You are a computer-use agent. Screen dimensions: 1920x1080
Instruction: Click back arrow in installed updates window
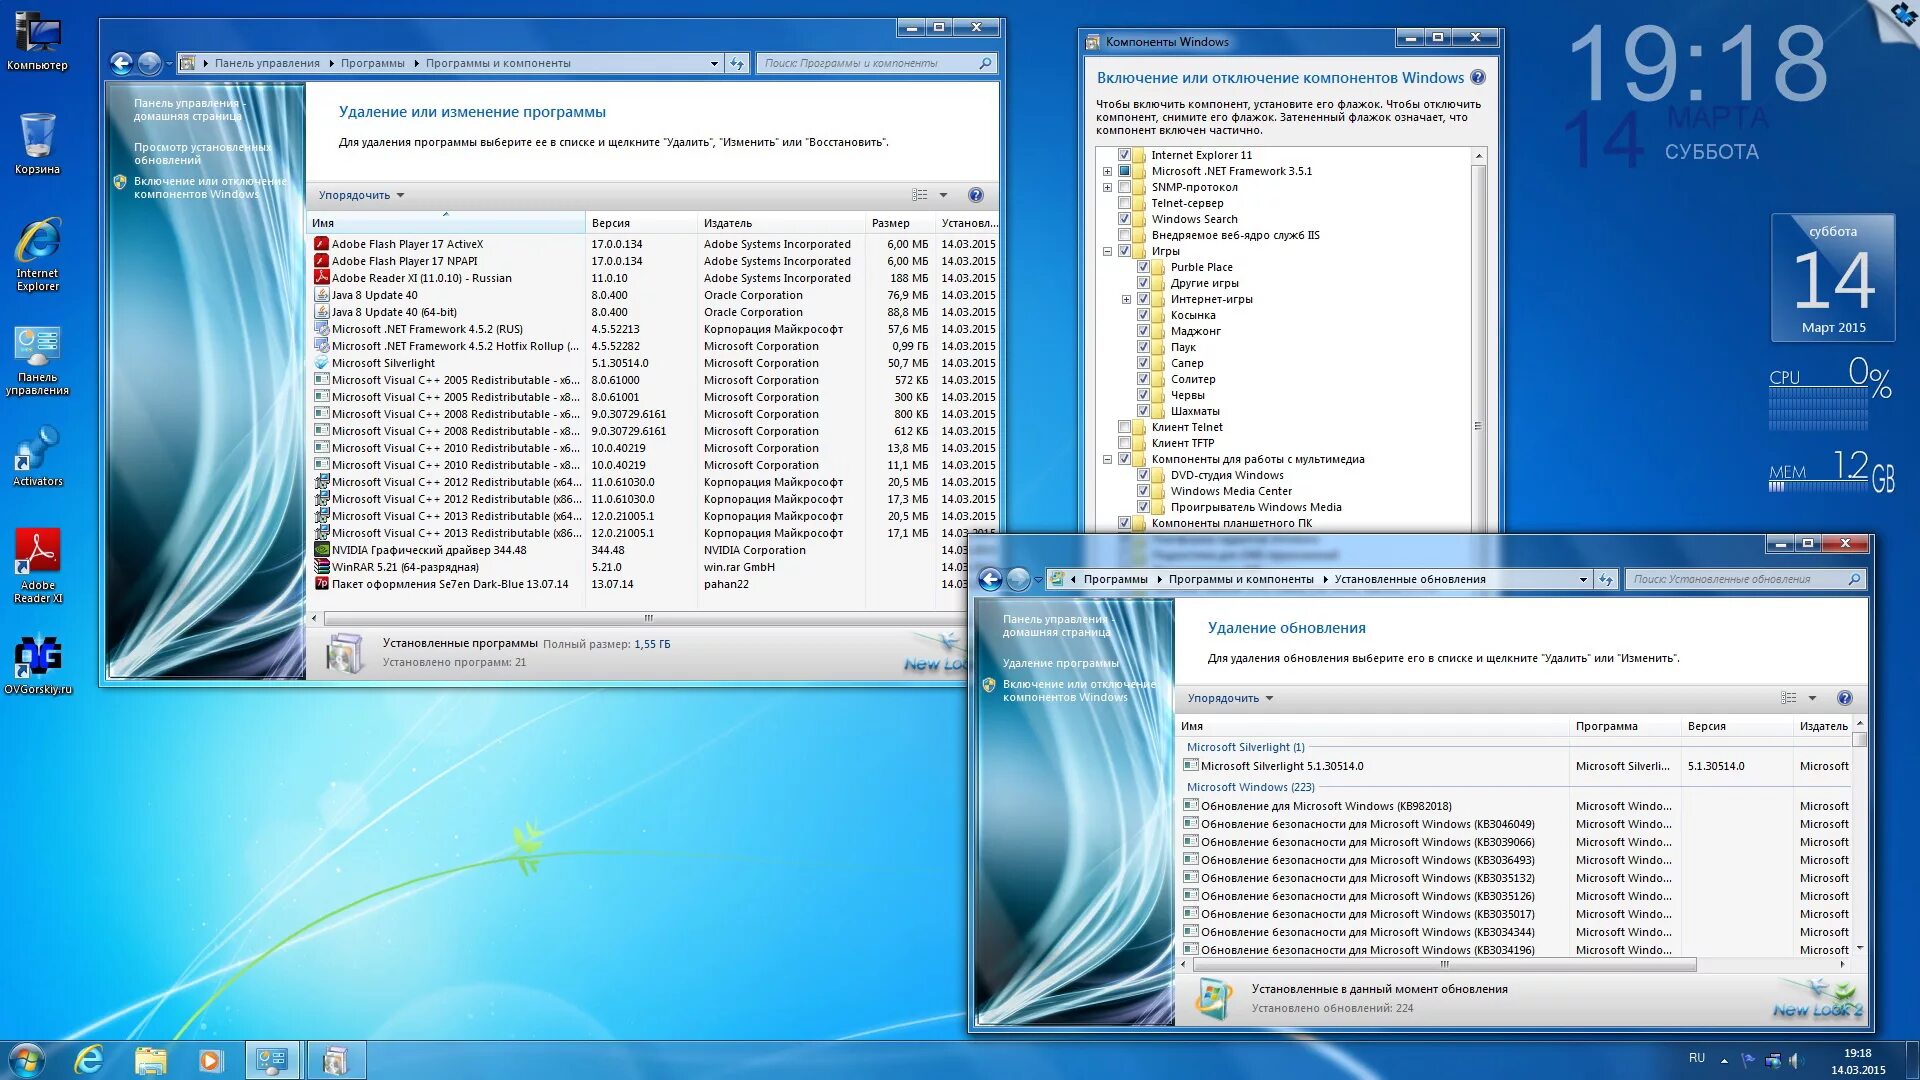tap(990, 579)
